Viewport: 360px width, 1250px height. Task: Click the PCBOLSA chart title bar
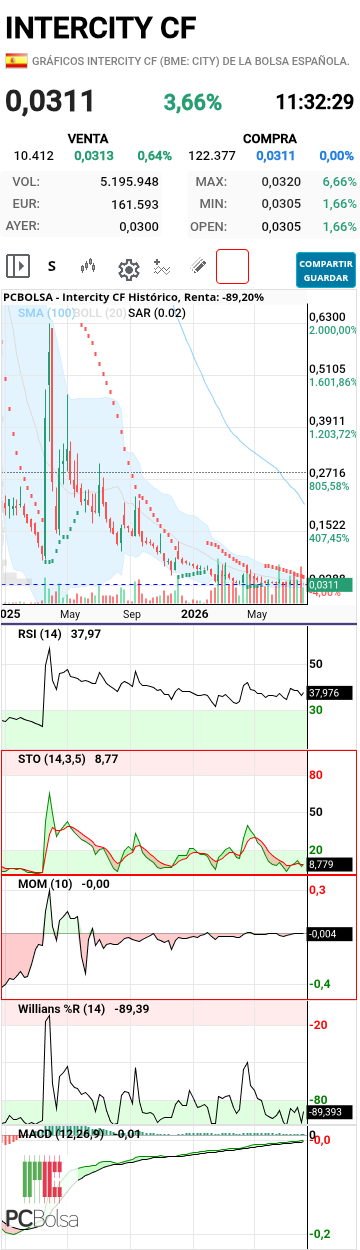(x=134, y=297)
